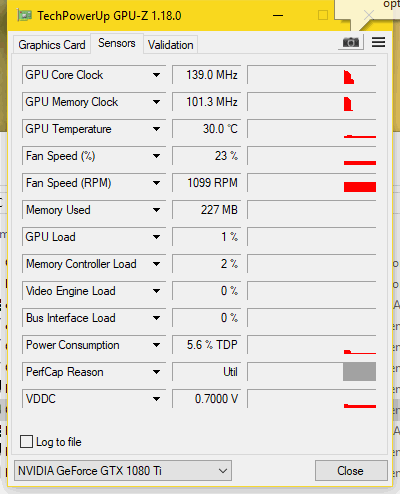Switch to the Graphics Card tab
This screenshot has height=494, width=400.
52,45
